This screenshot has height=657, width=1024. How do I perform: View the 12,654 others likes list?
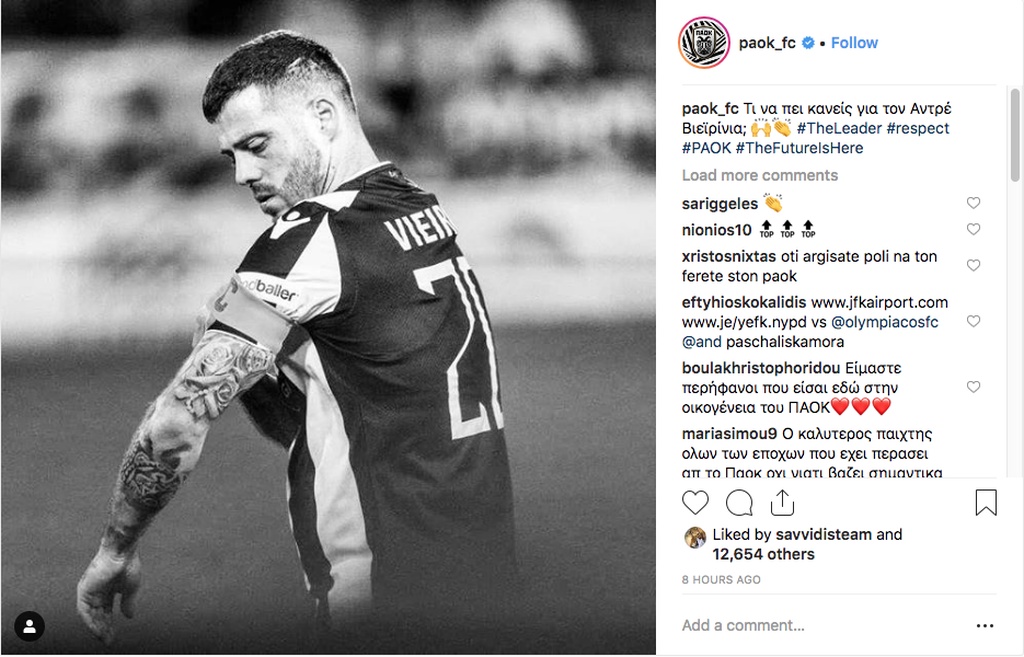(x=763, y=554)
